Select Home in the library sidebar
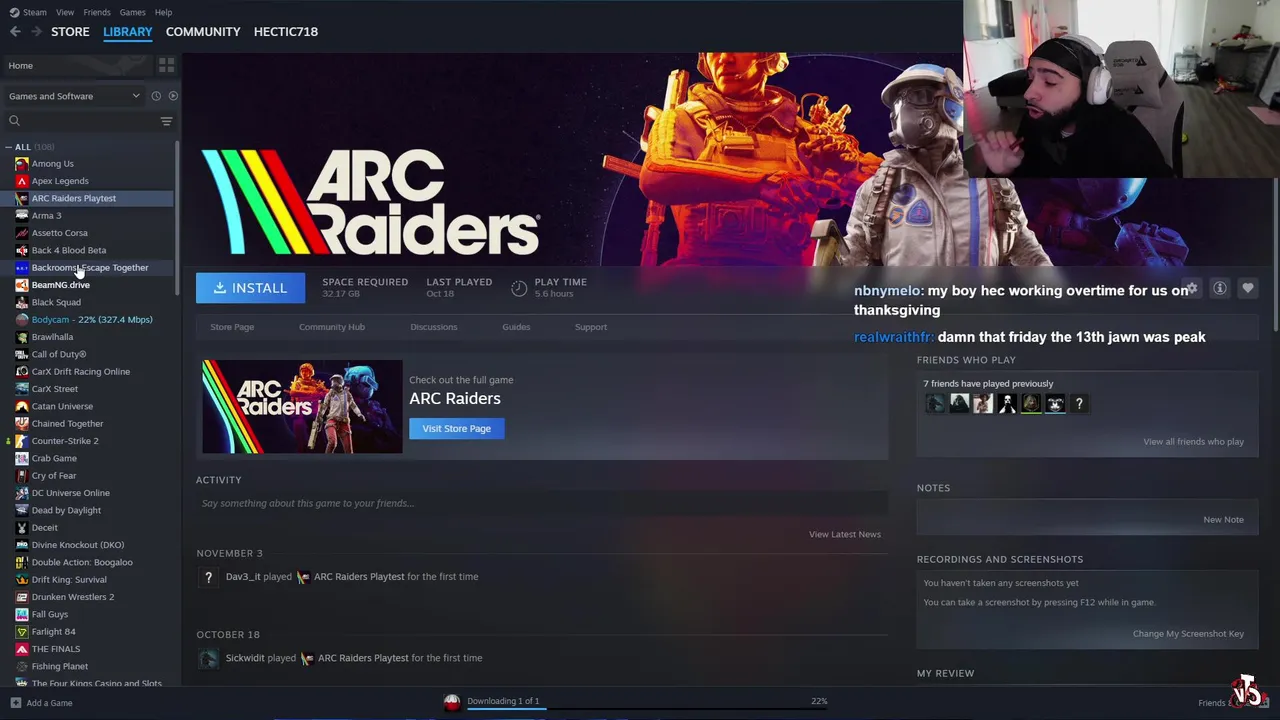This screenshot has height=720, width=1280. pos(75,66)
